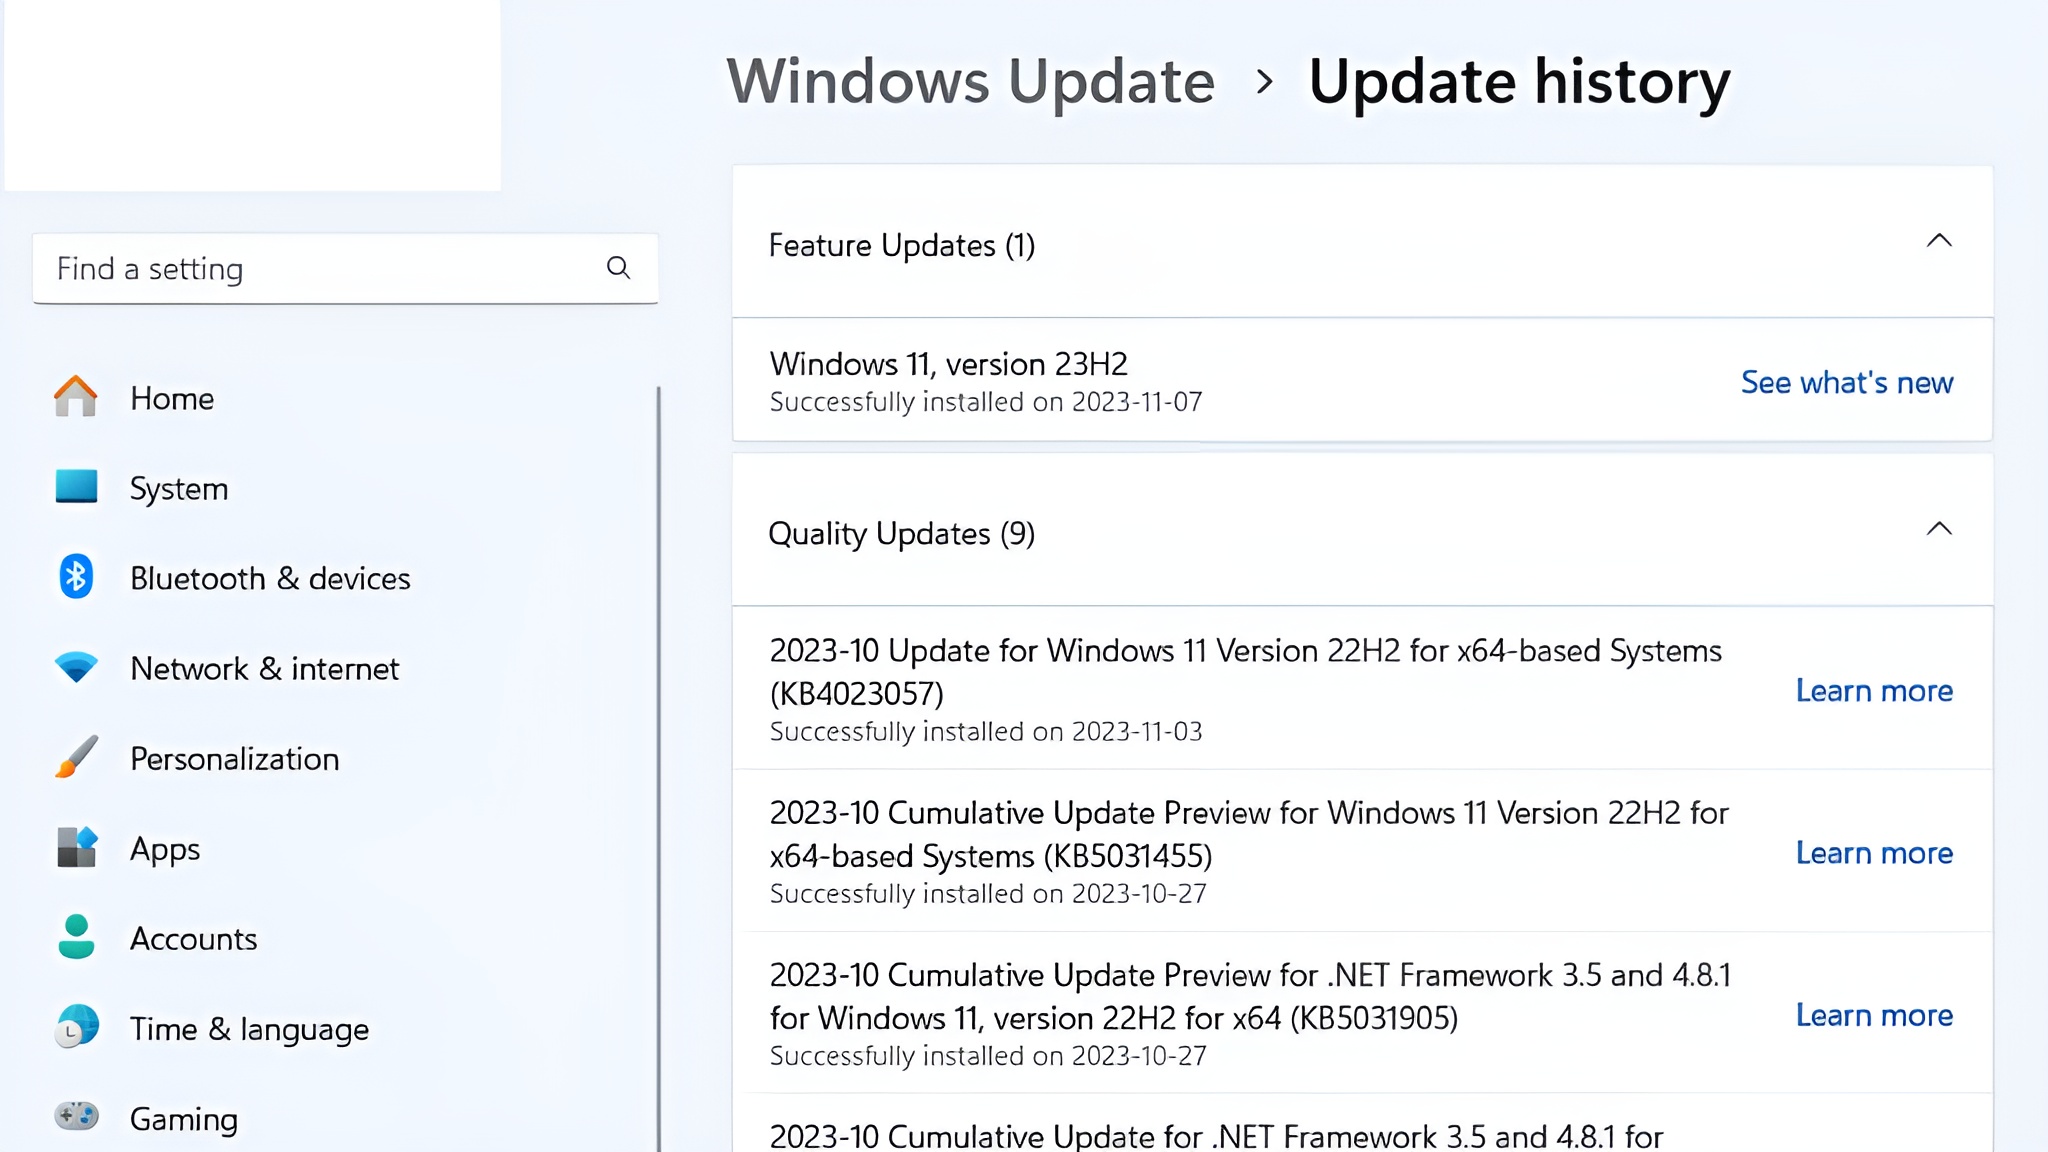Select the Update history breadcrumb title
The height and width of the screenshot is (1152, 2048).
(1518, 82)
